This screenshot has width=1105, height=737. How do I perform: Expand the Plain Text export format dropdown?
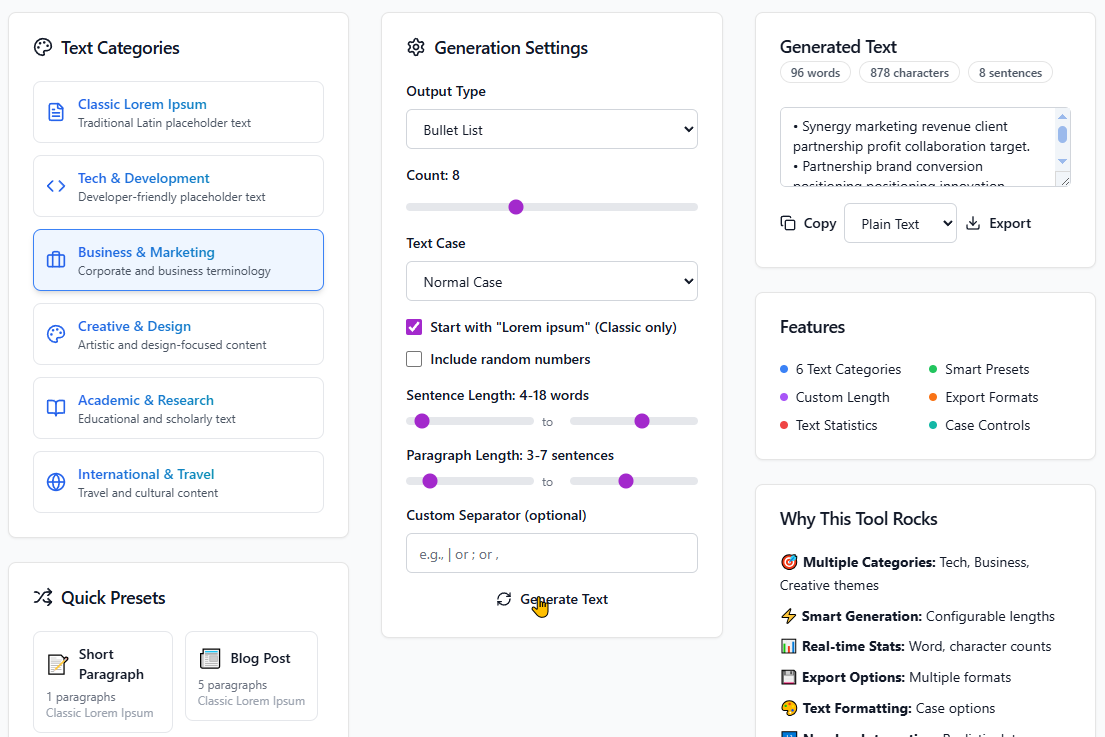pyautogui.click(x=900, y=223)
